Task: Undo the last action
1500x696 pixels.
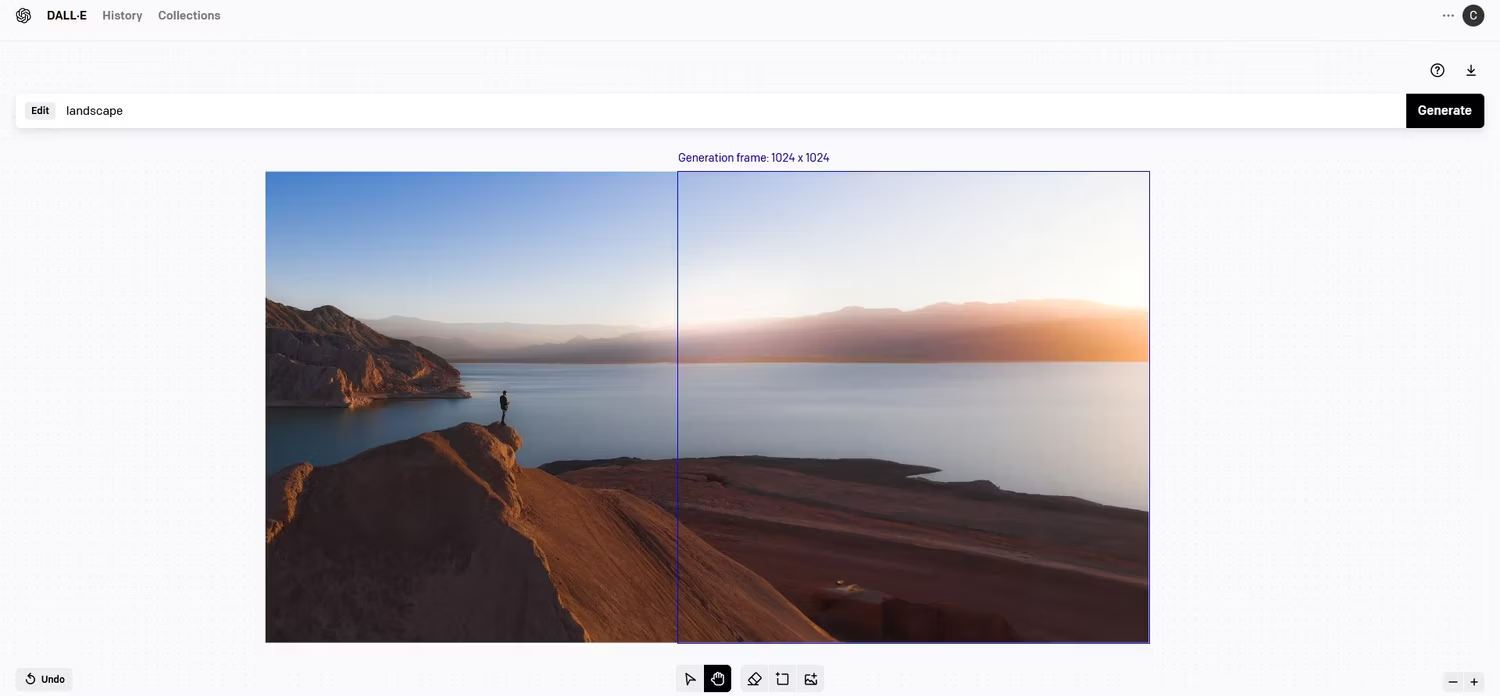Action: [44, 678]
